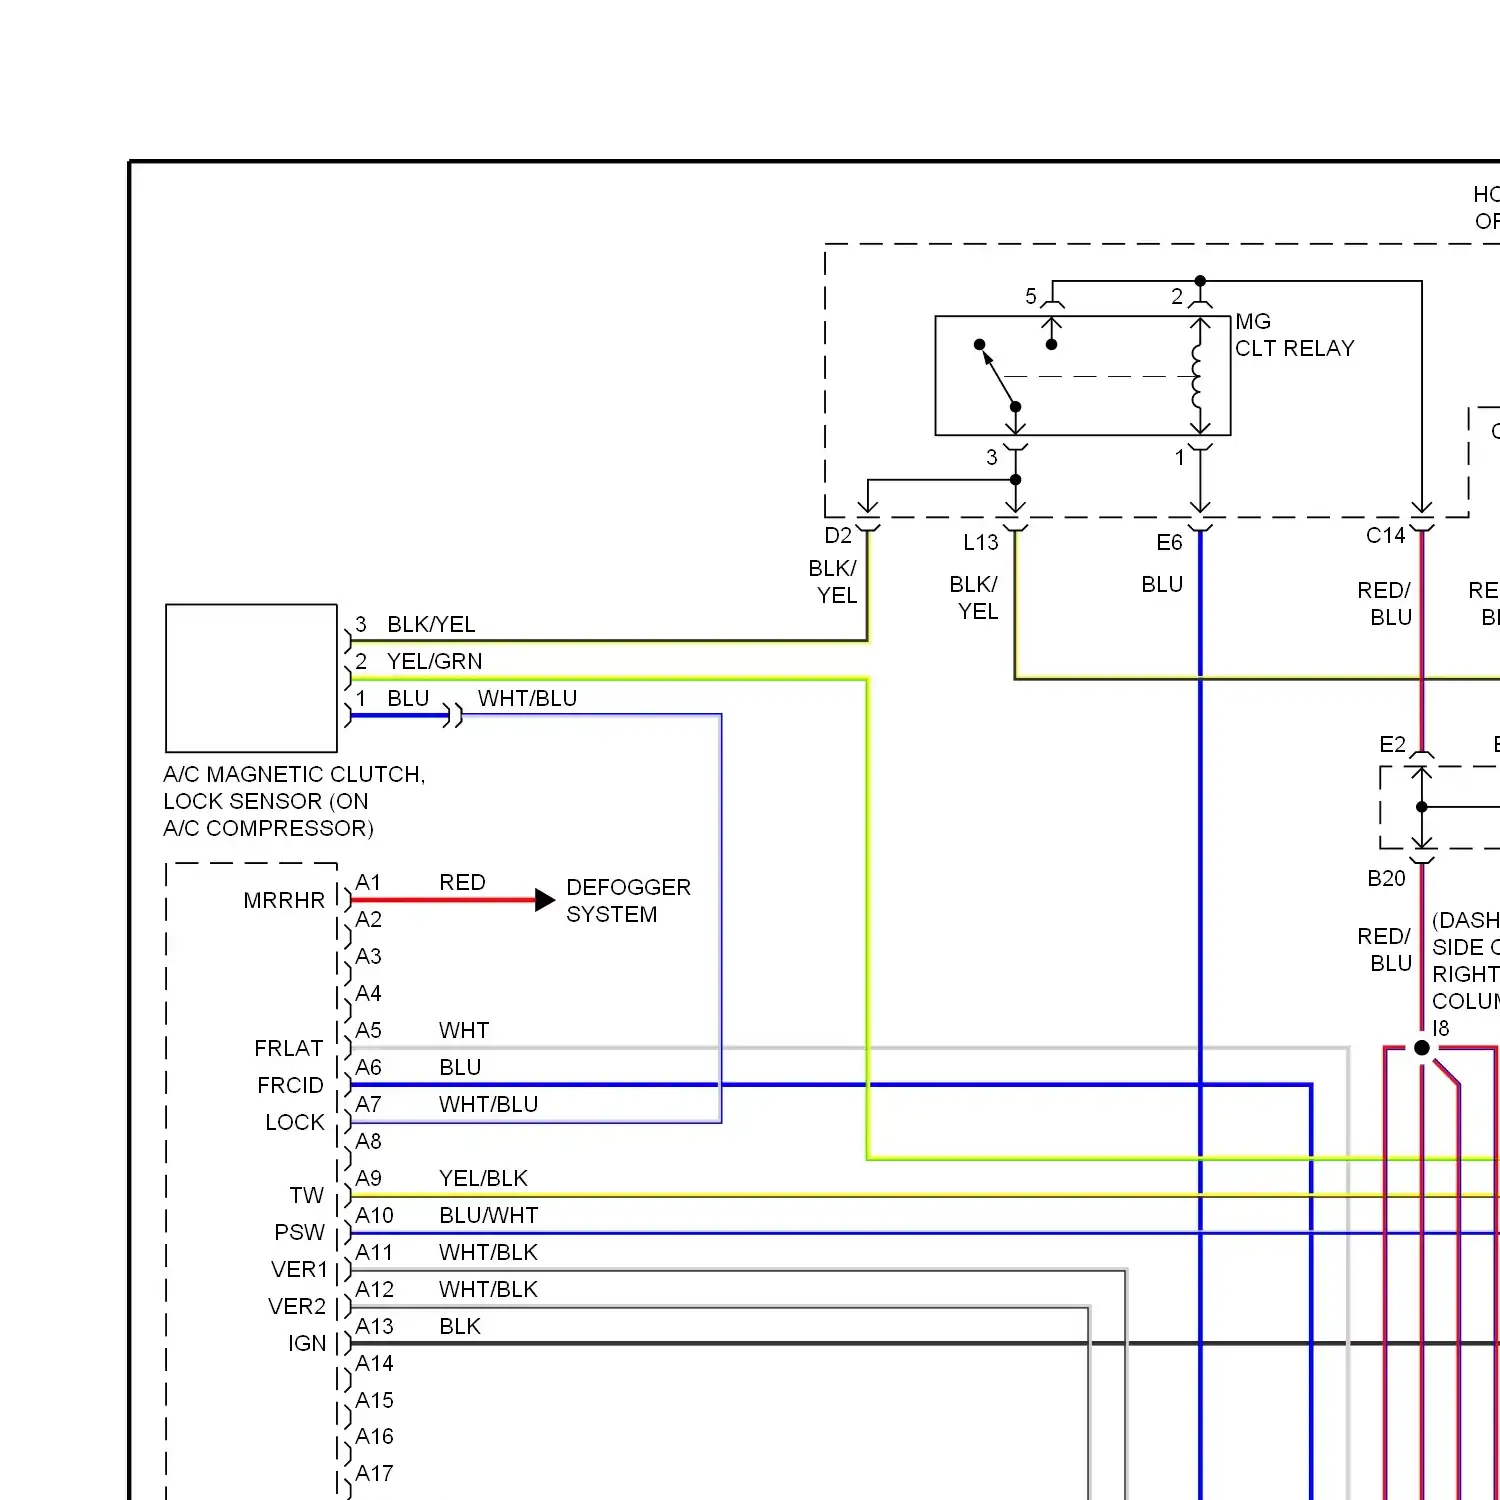
Task: Click pin label A7
Action: point(368,1104)
